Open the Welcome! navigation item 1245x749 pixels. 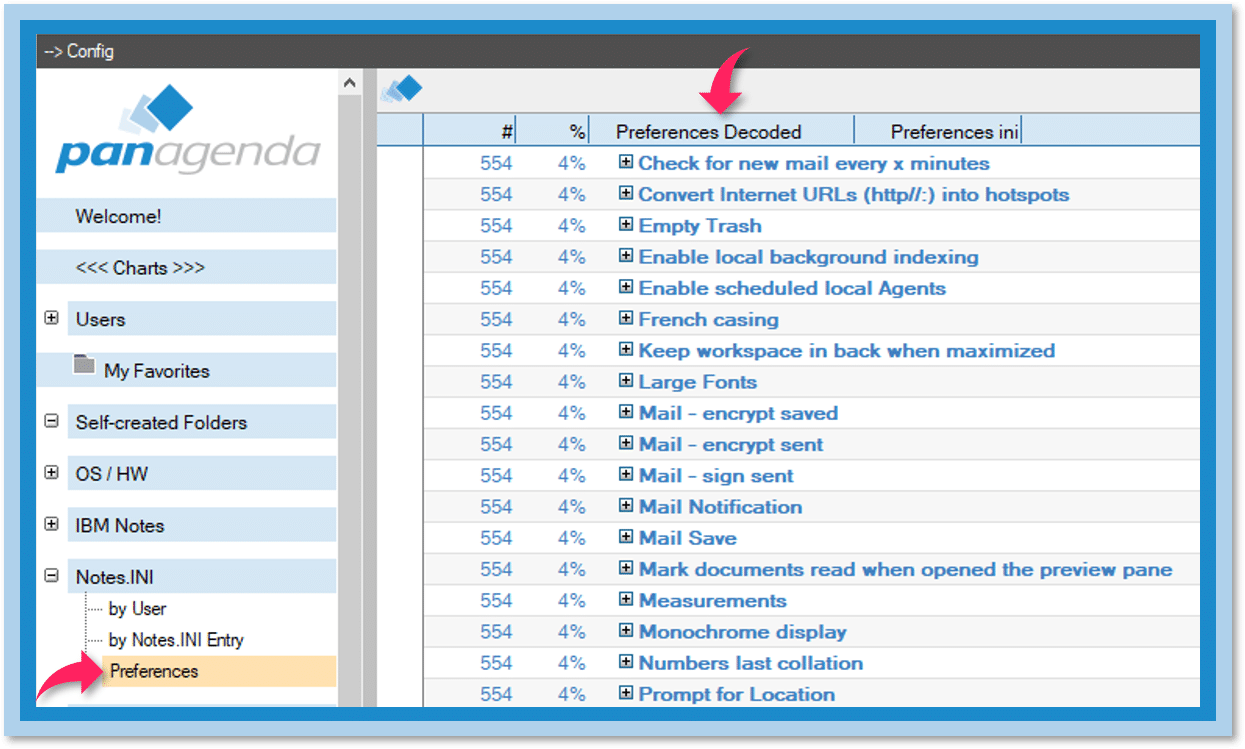118,216
